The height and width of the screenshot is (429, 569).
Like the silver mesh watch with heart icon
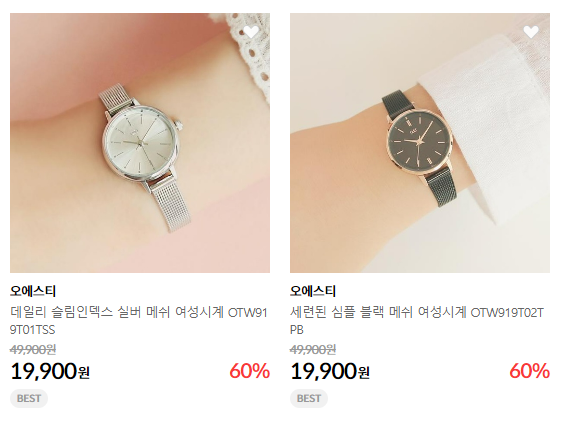click(251, 32)
